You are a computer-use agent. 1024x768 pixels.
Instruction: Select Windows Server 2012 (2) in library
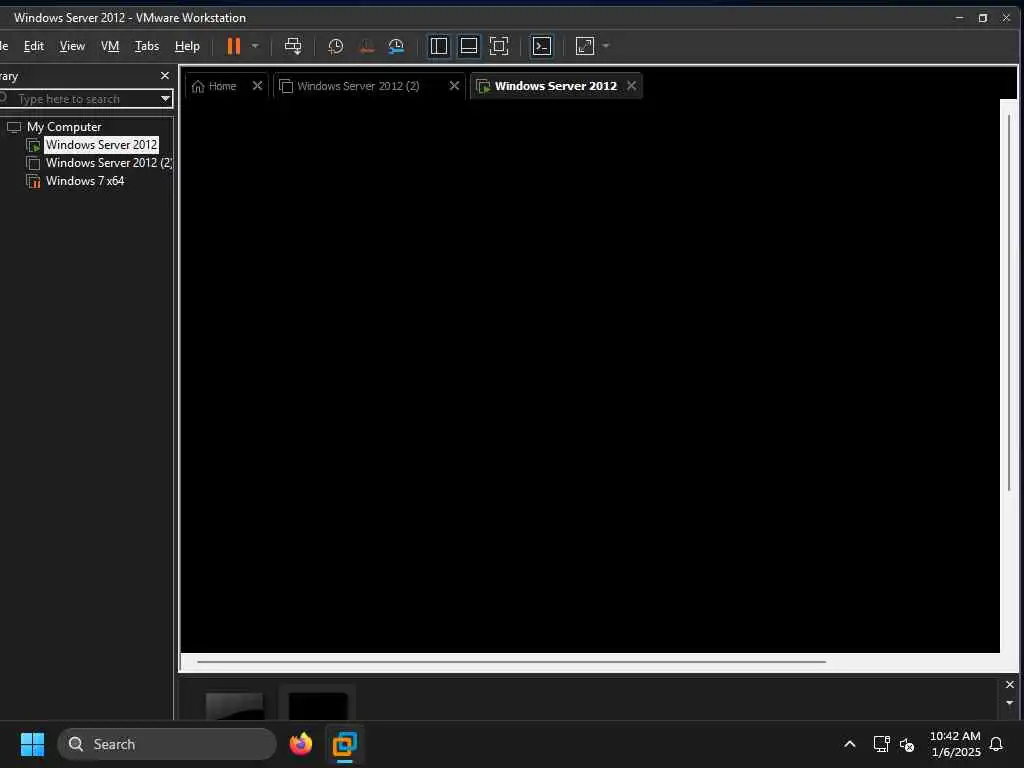(99, 163)
